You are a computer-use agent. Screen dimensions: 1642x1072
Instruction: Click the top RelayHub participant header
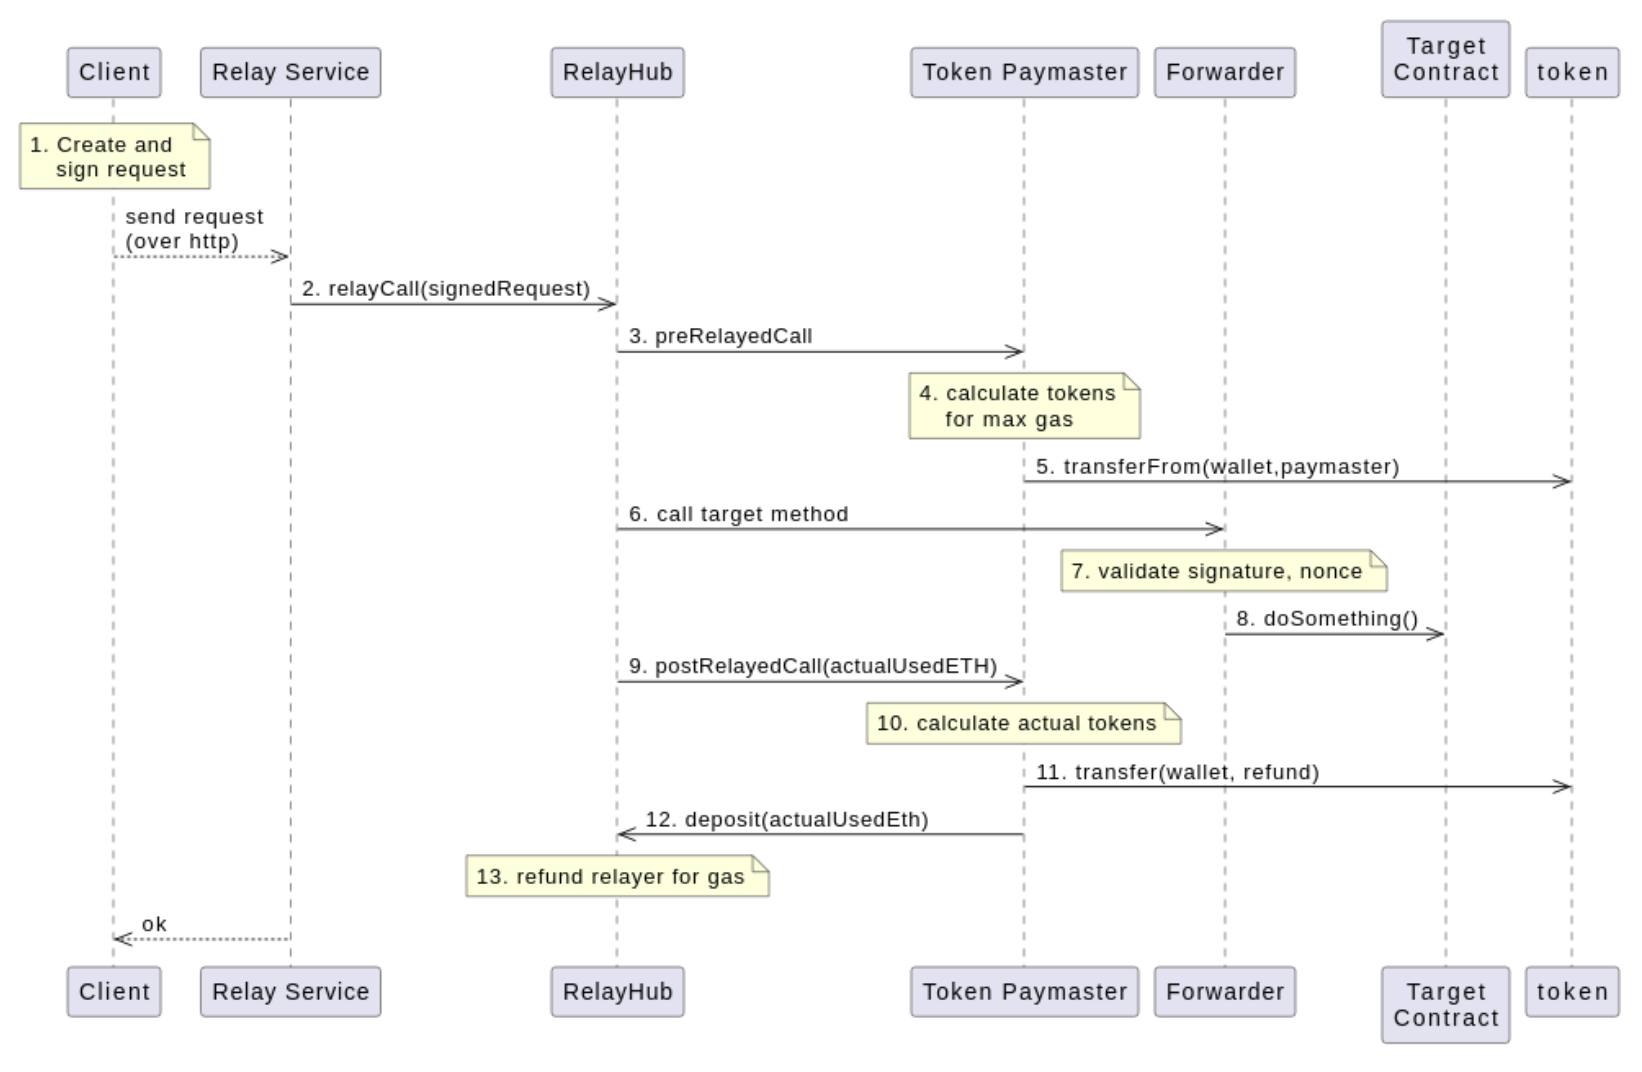click(x=617, y=72)
